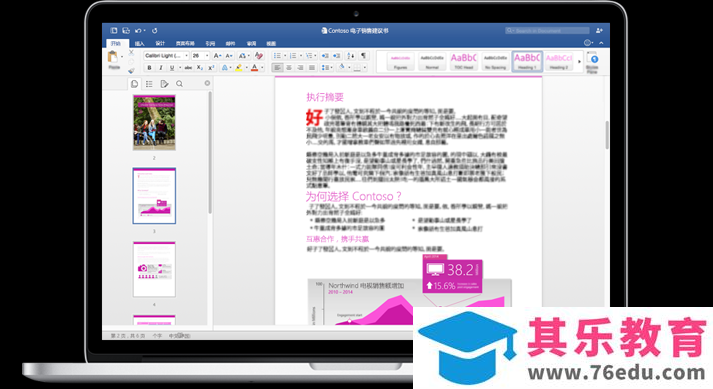Toggle Bold formatting
713x389 pixels.
pyautogui.click(x=149, y=68)
